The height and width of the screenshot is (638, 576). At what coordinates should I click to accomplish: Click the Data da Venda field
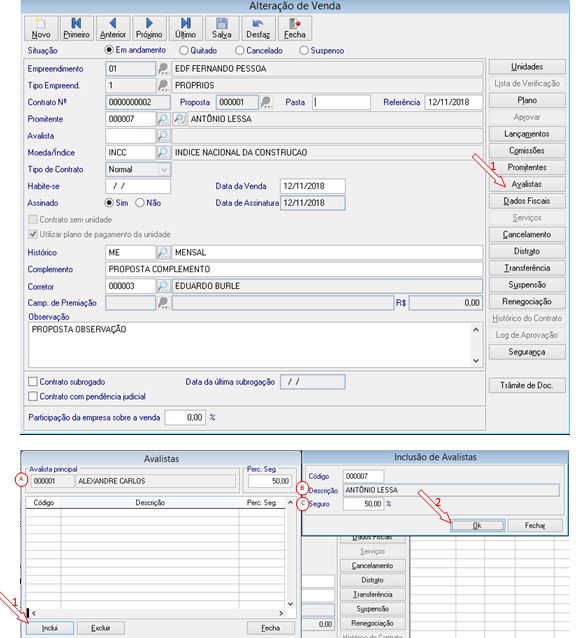[313, 186]
